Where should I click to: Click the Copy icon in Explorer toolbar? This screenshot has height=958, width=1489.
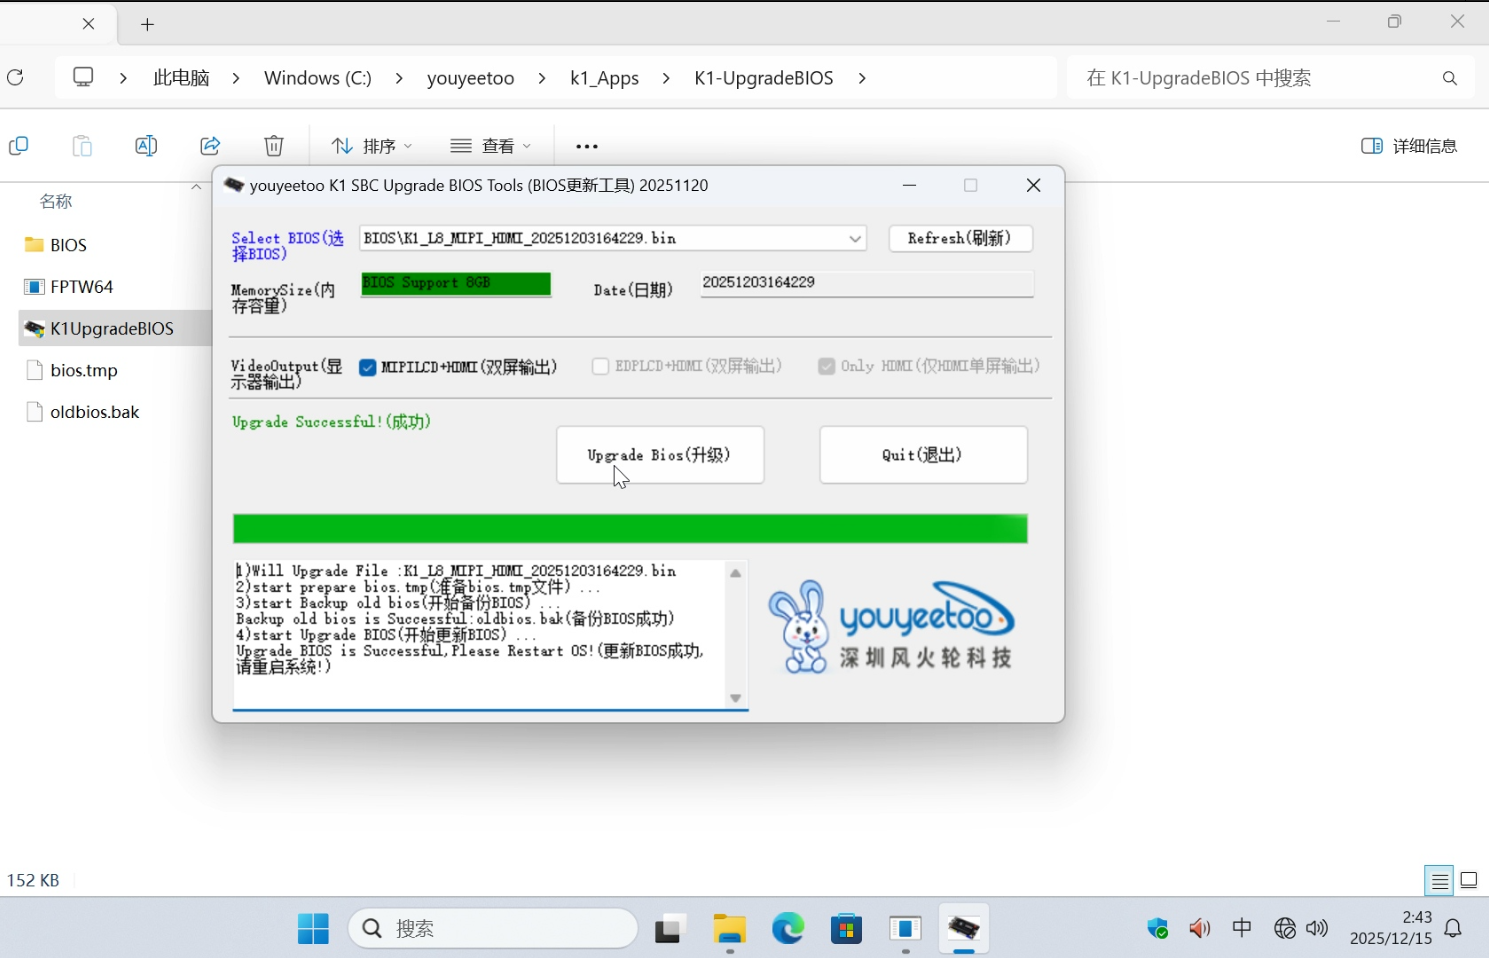[x=18, y=146]
